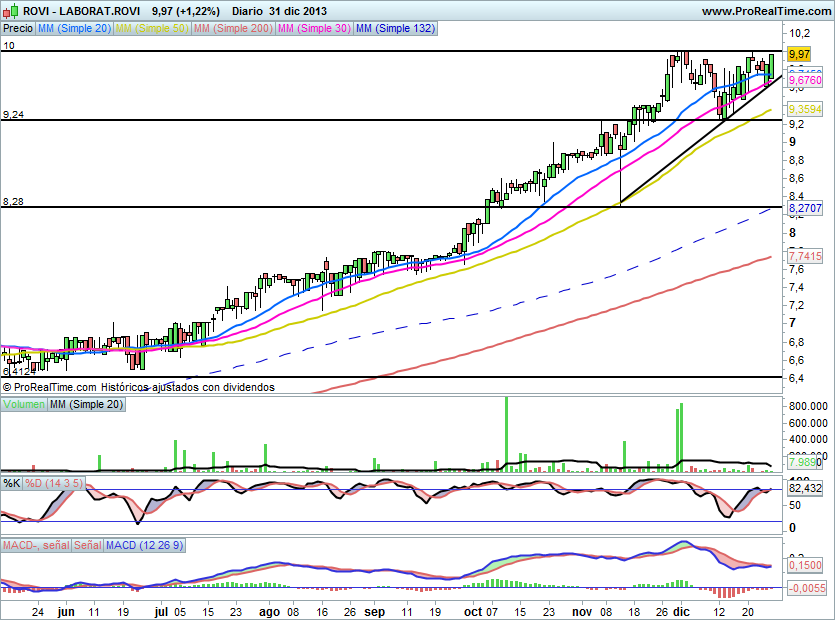Click the 7,7415 red average value tag
This screenshot has height=620, width=835.
(804, 257)
